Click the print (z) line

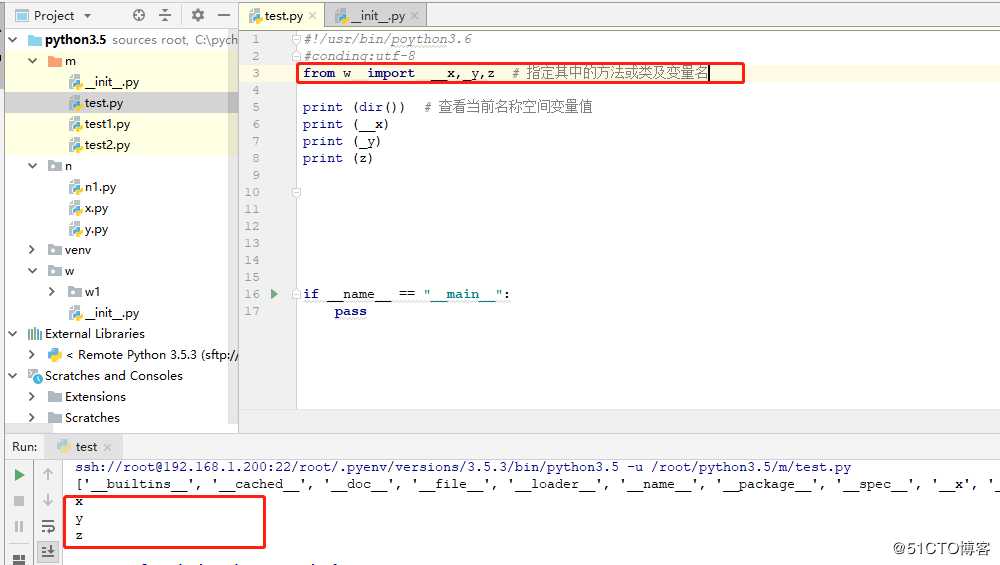click(337, 158)
